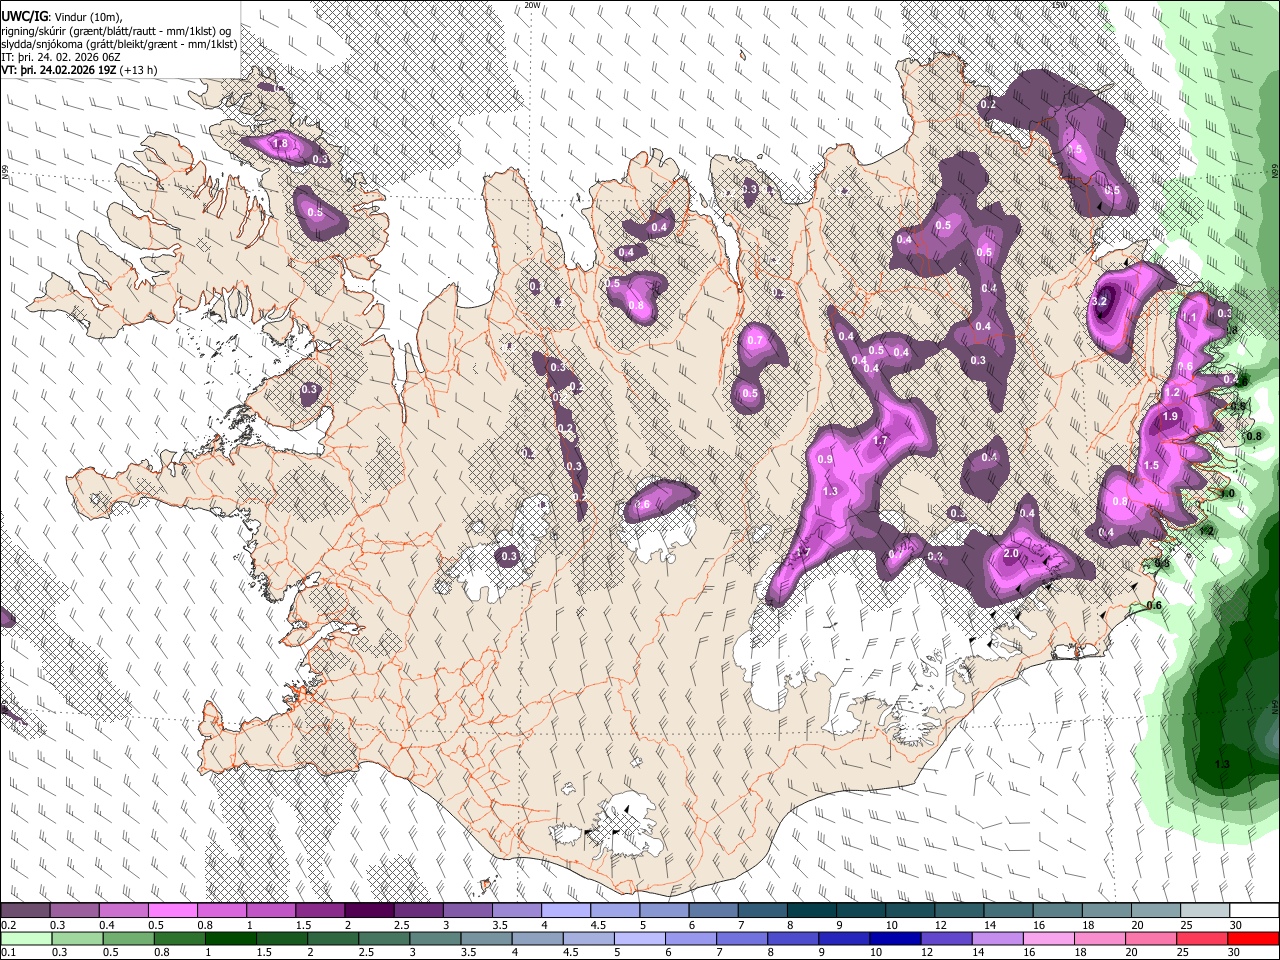Viewport: 1280px width, 960px height.
Task: Click the 'VT: þri. 24.02.2026 19Z (+13 h)' line
Action: point(79,70)
